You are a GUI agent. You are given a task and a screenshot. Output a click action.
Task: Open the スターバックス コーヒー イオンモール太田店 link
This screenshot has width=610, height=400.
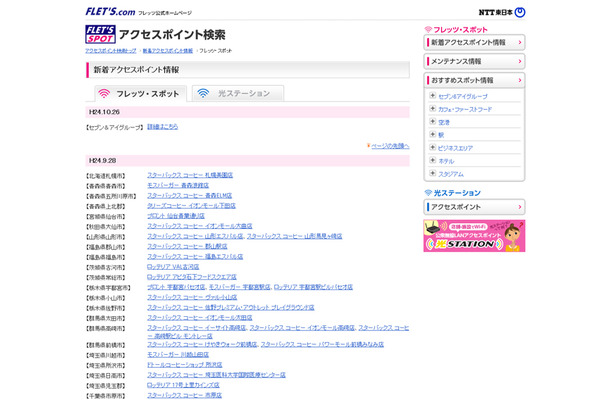(x=200, y=318)
